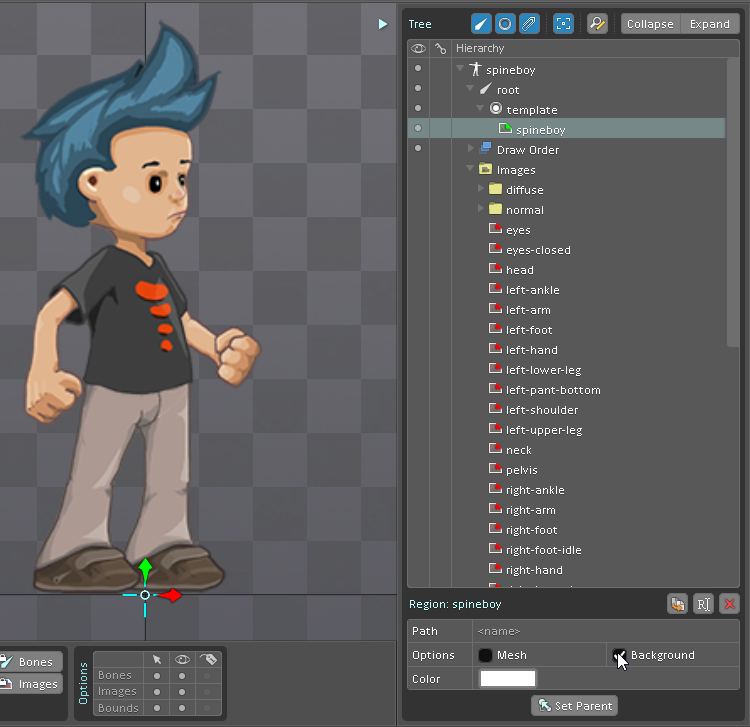The width and height of the screenshot is (750, 727).
Task: Click the yellow normal folder icon
Action: (496, 209)
